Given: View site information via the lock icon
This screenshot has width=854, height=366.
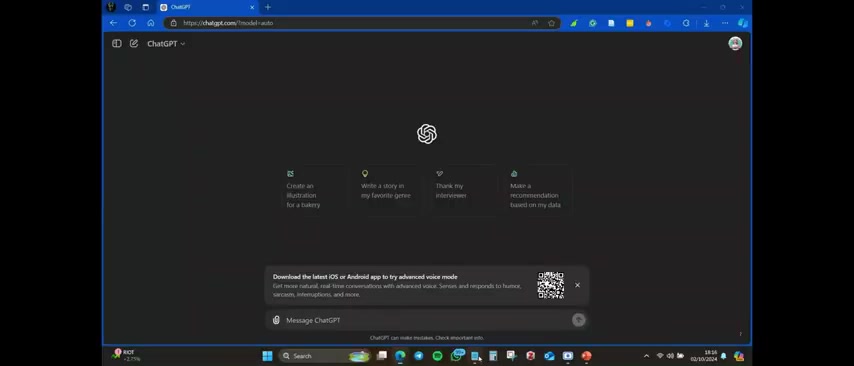Looking at the screenshot, I should (173, 23).
